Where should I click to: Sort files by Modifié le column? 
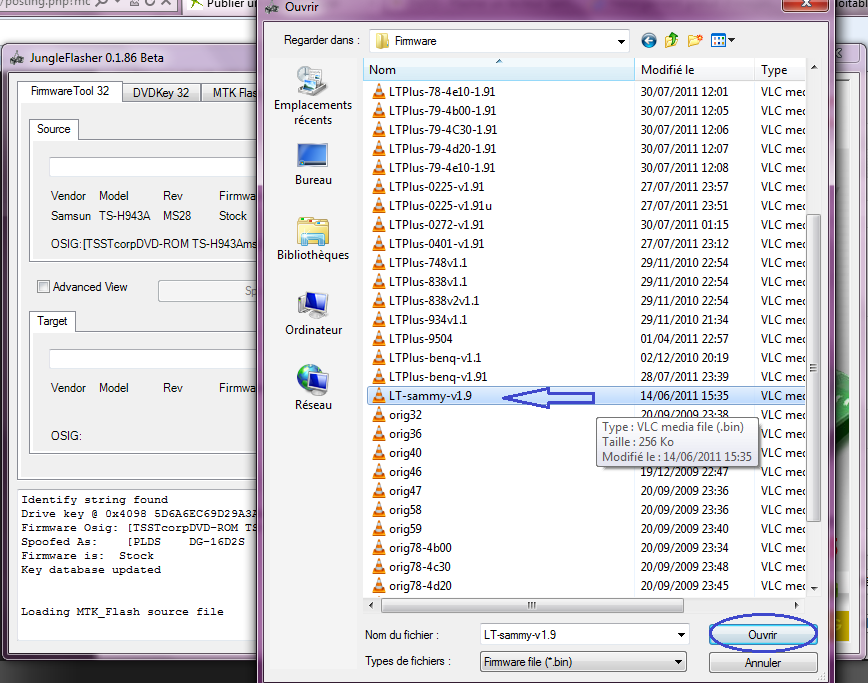694,70
